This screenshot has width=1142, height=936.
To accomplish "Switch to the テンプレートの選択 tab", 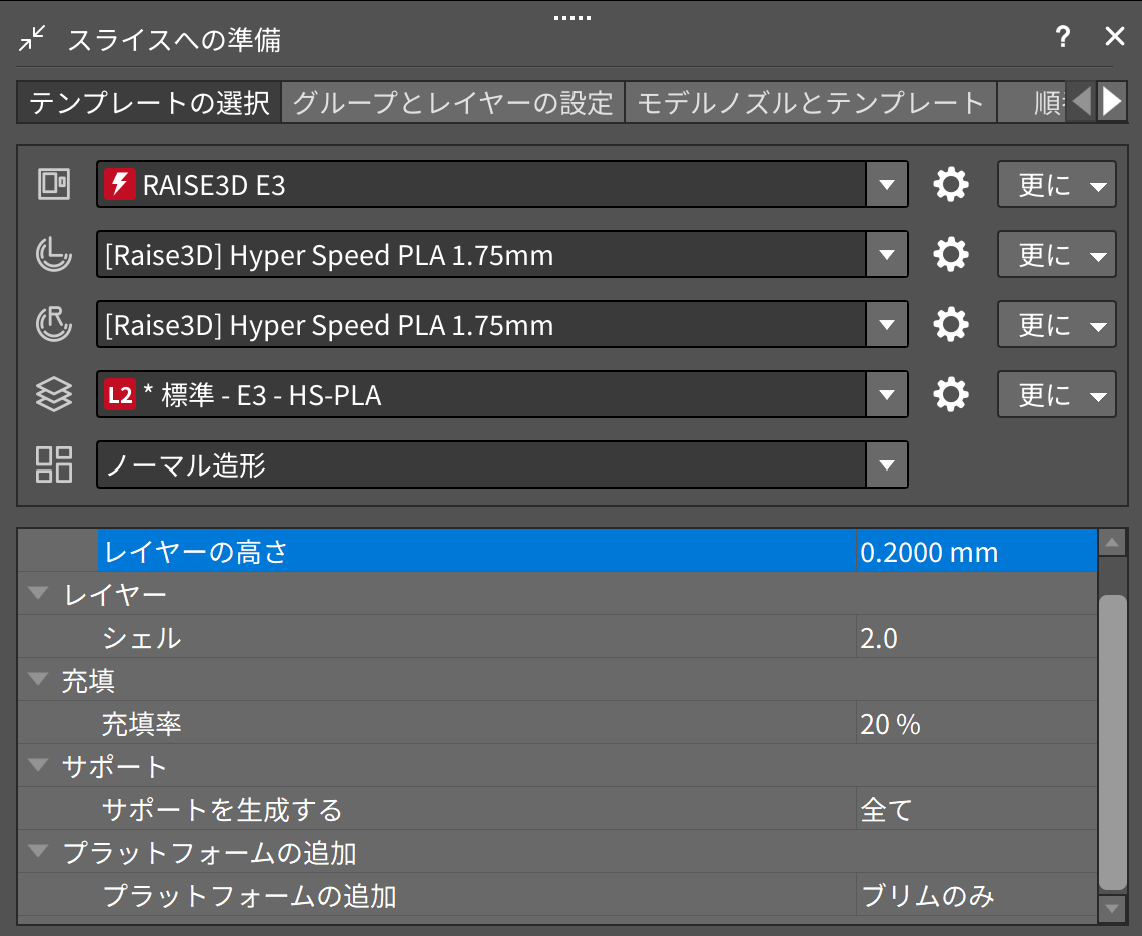I will 149,103.
